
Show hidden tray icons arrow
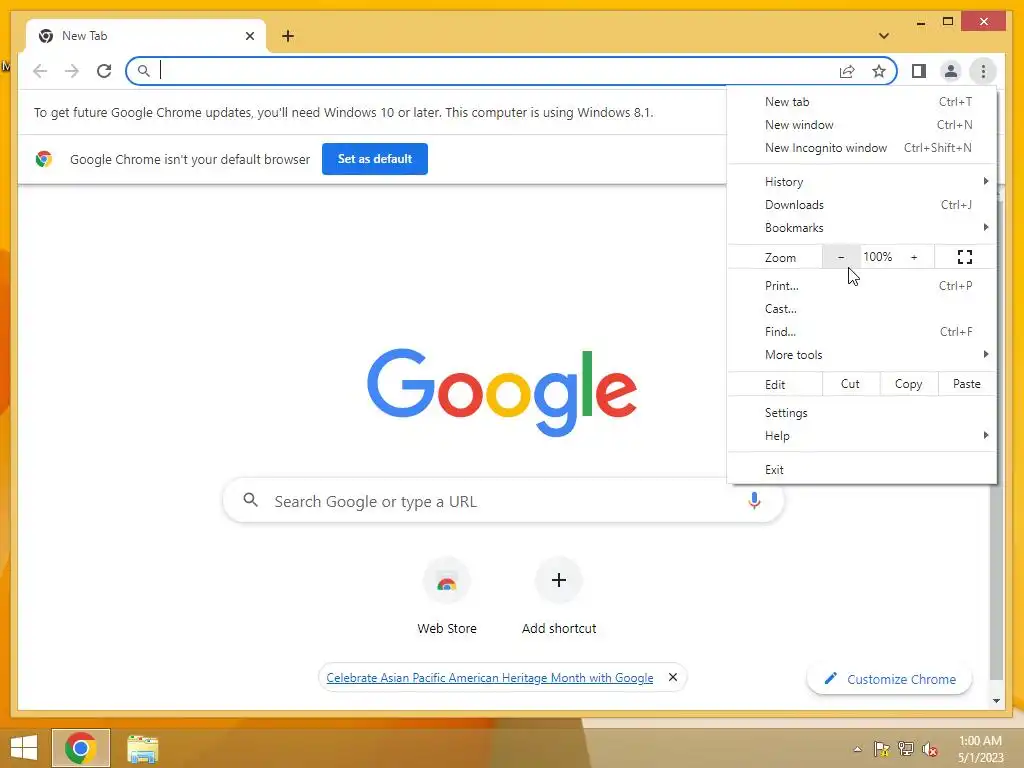pyautogui.click(x=857, y=749)
